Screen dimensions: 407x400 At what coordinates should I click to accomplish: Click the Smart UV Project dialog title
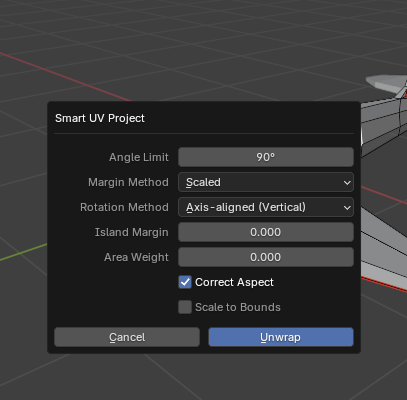tap(100, 118)
